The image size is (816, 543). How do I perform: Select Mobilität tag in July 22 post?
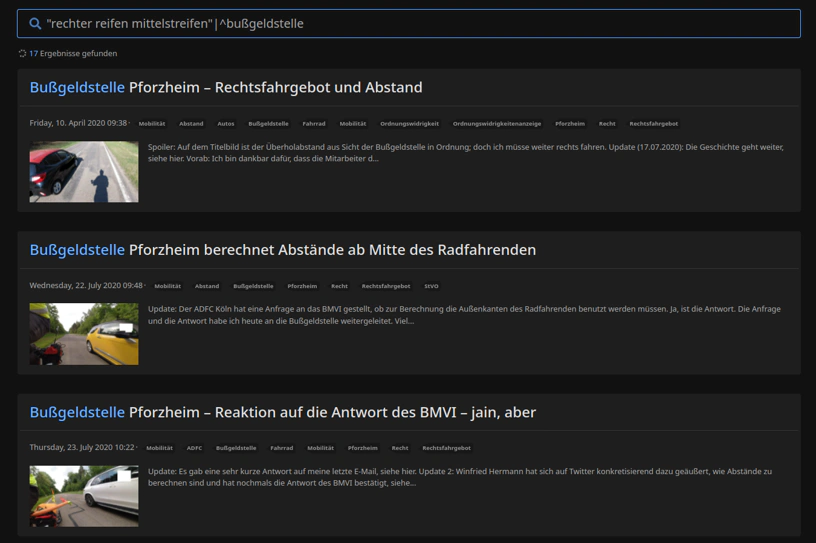168,286
